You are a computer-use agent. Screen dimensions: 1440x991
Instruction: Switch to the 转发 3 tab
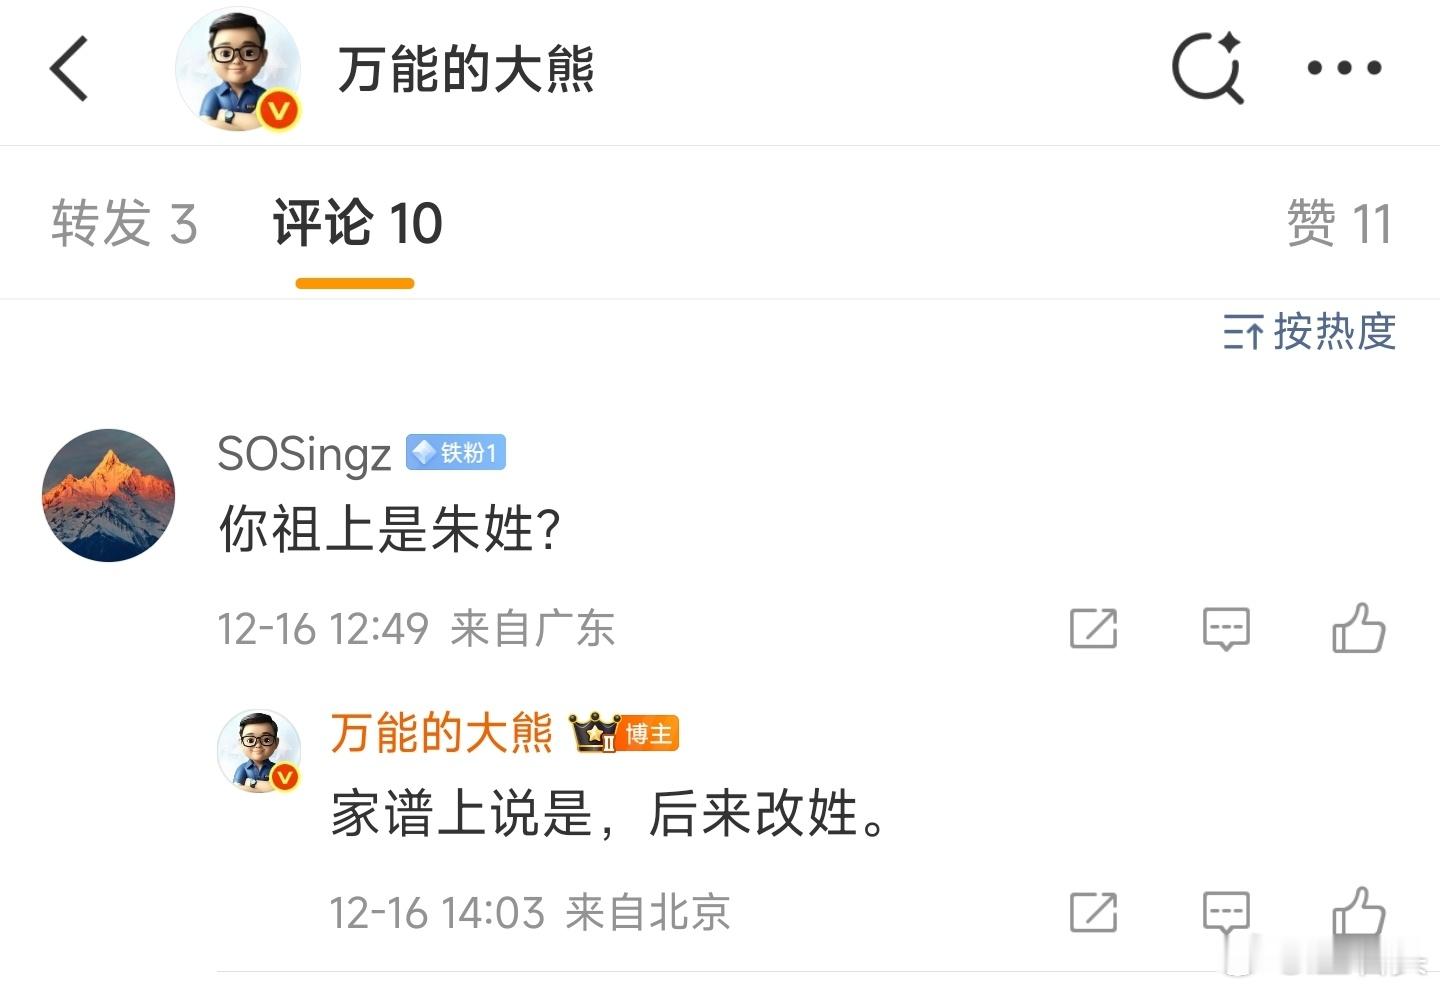pos(124,223)
